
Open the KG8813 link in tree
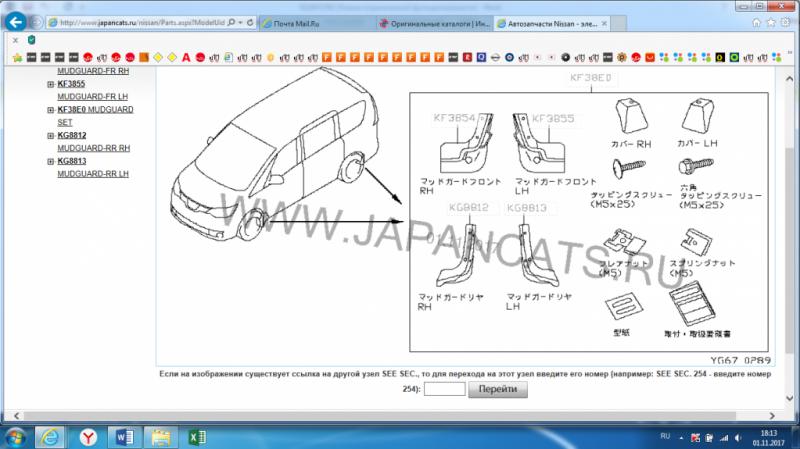(71, 161)
